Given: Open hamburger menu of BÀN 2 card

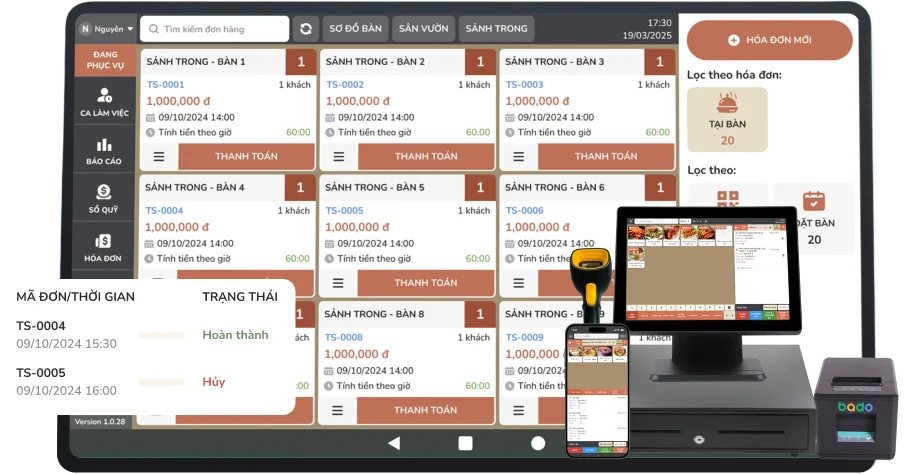Looking at the screenshot, I should (339, 156).
